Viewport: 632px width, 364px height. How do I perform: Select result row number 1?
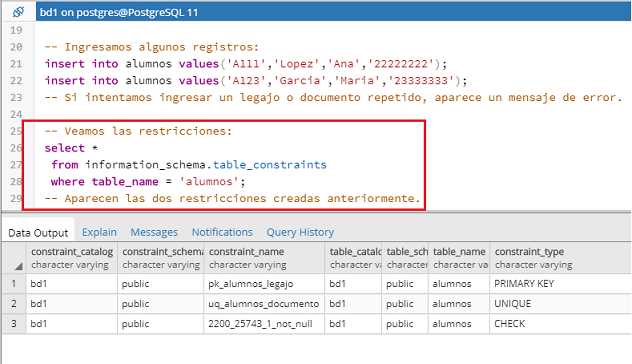pyautogui.click(x=14, y=284)
